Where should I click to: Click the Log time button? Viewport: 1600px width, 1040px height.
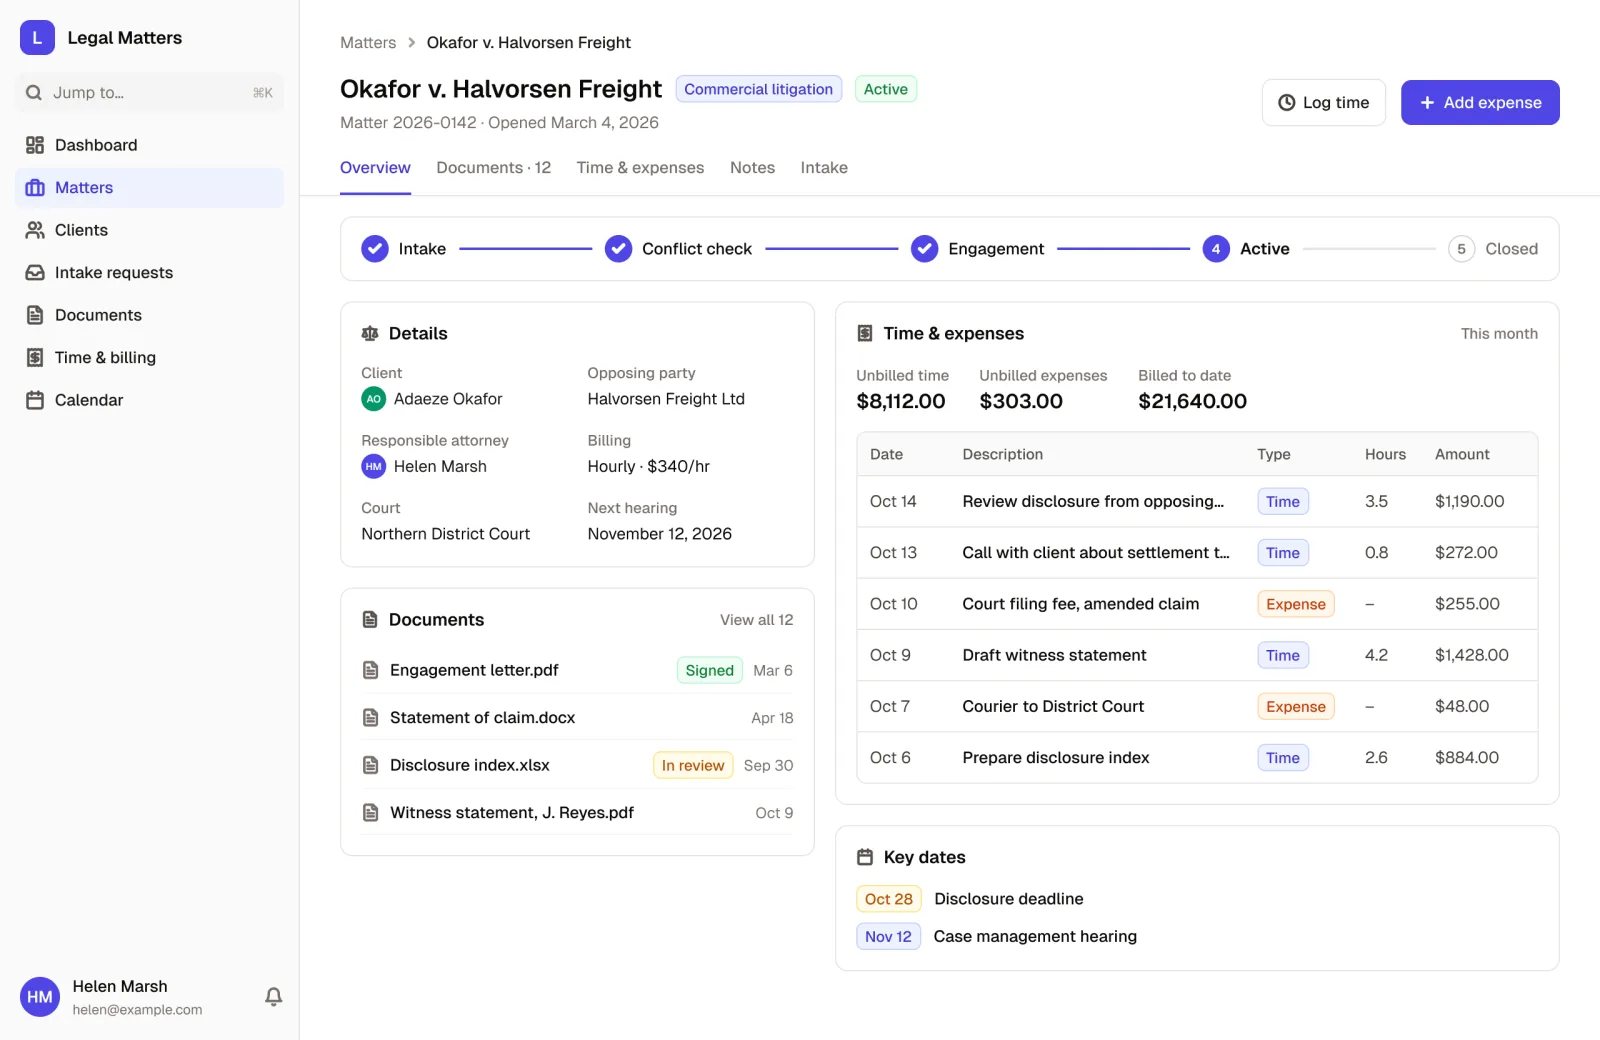pyautogui.click(x=1324, y=103)
